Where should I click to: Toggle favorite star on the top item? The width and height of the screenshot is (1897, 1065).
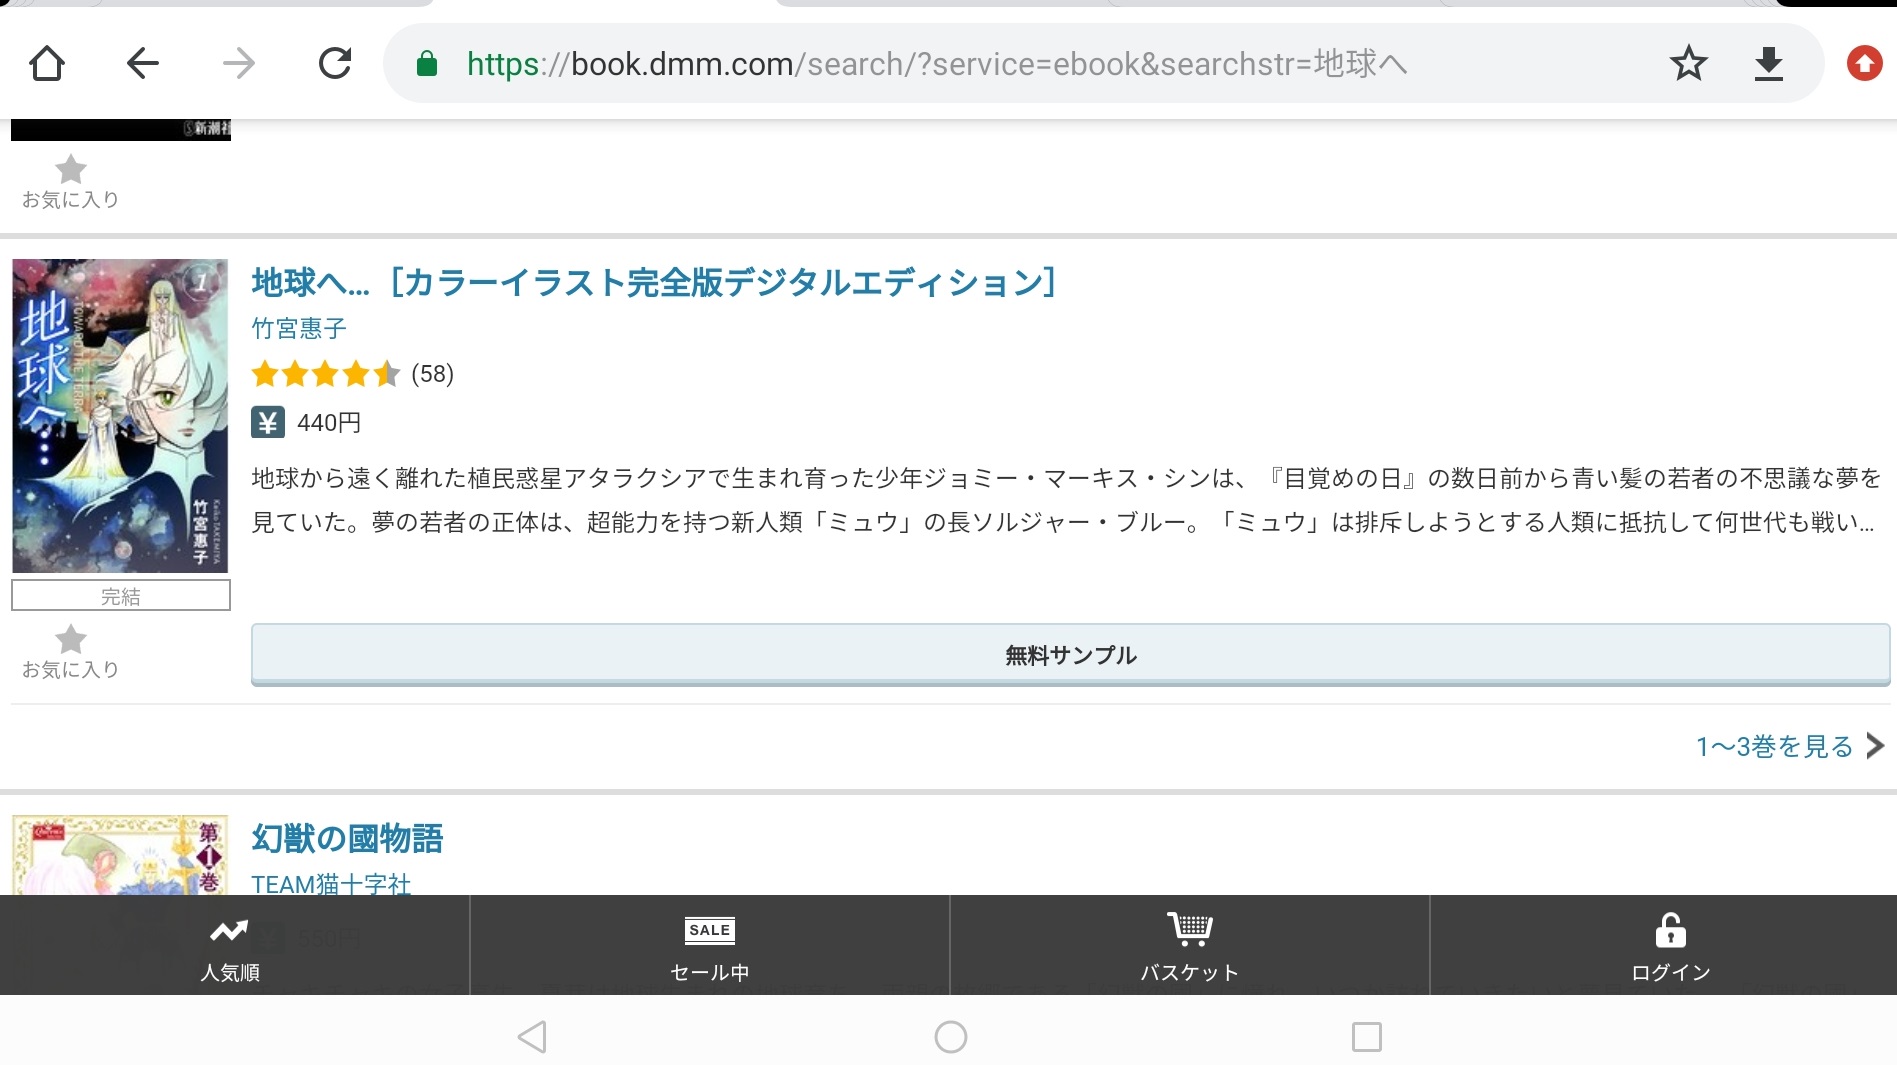(x=70, y=181)
